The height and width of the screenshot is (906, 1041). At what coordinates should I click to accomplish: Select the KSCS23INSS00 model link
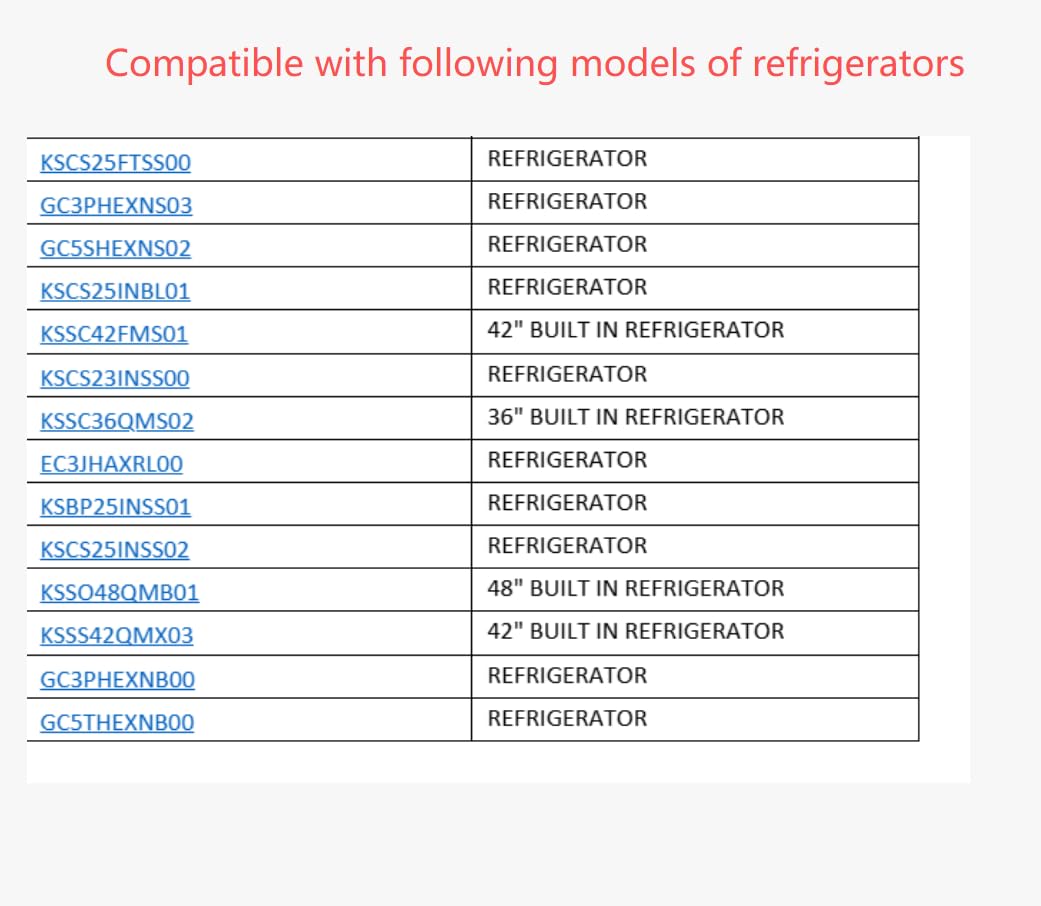click(x=115, y=378)
